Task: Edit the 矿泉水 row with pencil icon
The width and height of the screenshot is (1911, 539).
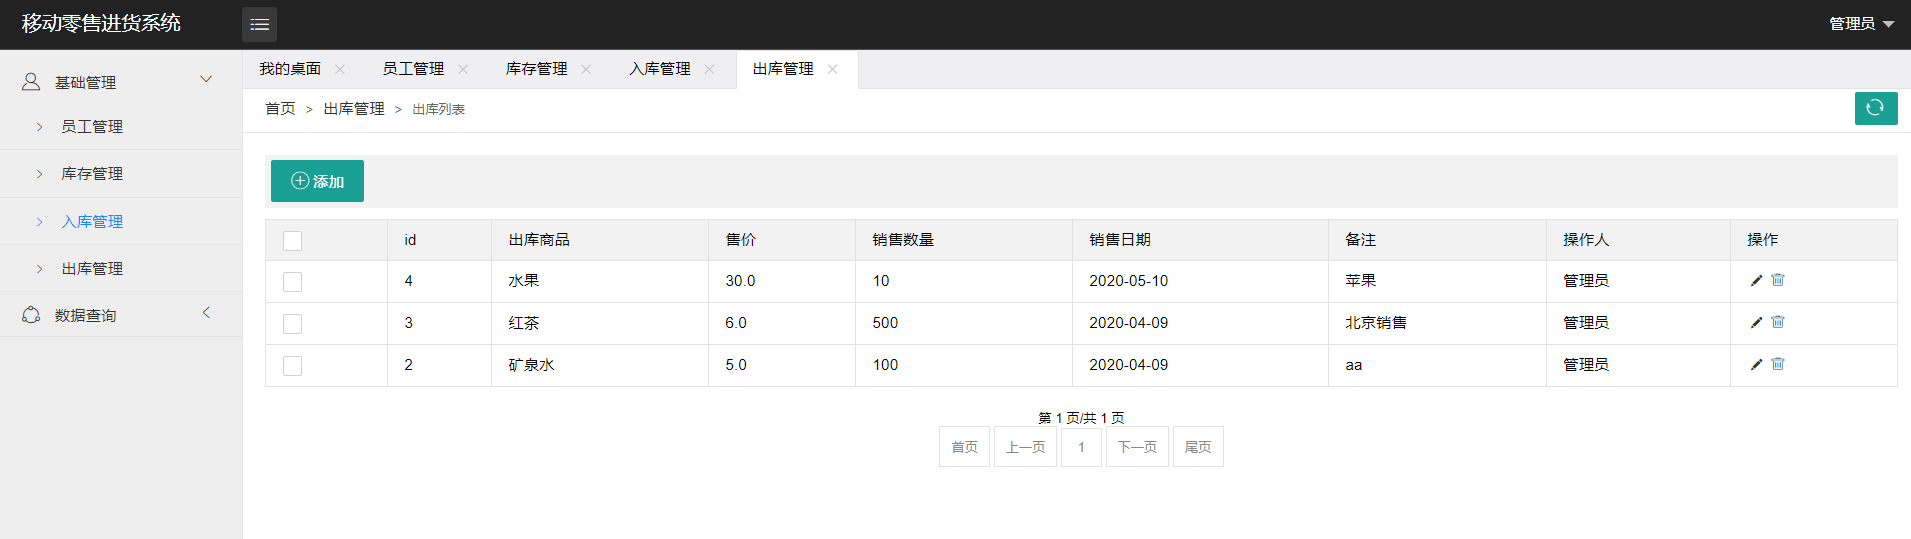Action: 1756,365
